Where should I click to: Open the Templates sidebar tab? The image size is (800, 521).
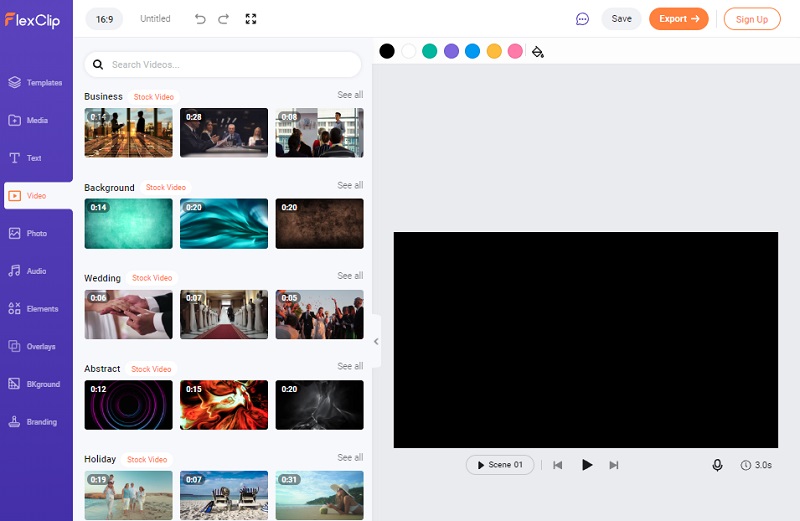(36, 83)
